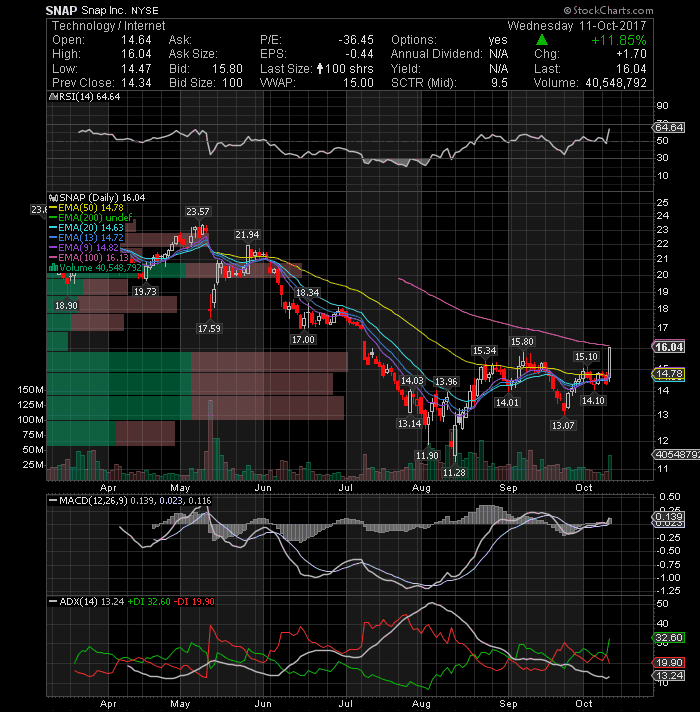Click the 13.96 price label
This screenshot has height=712, width=700.
pos(446,381)
